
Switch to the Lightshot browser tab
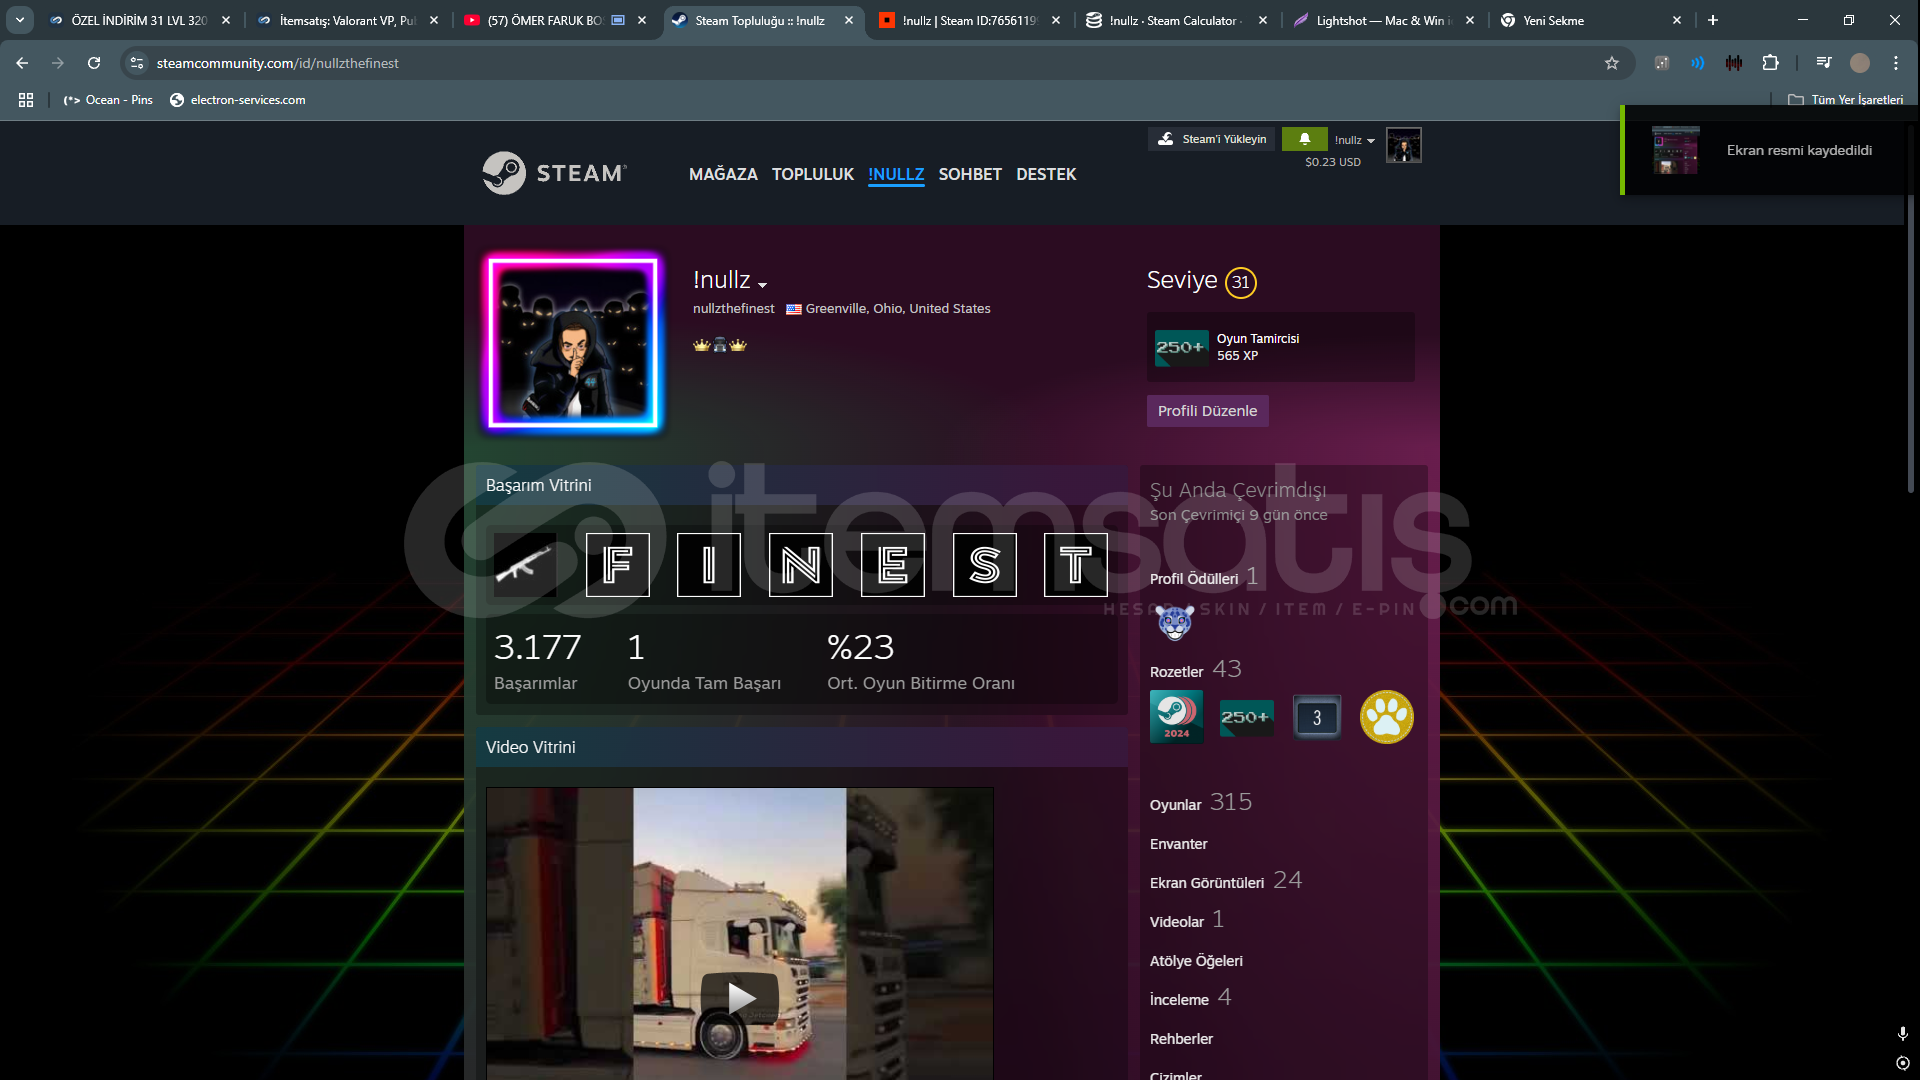[1384, 20]
